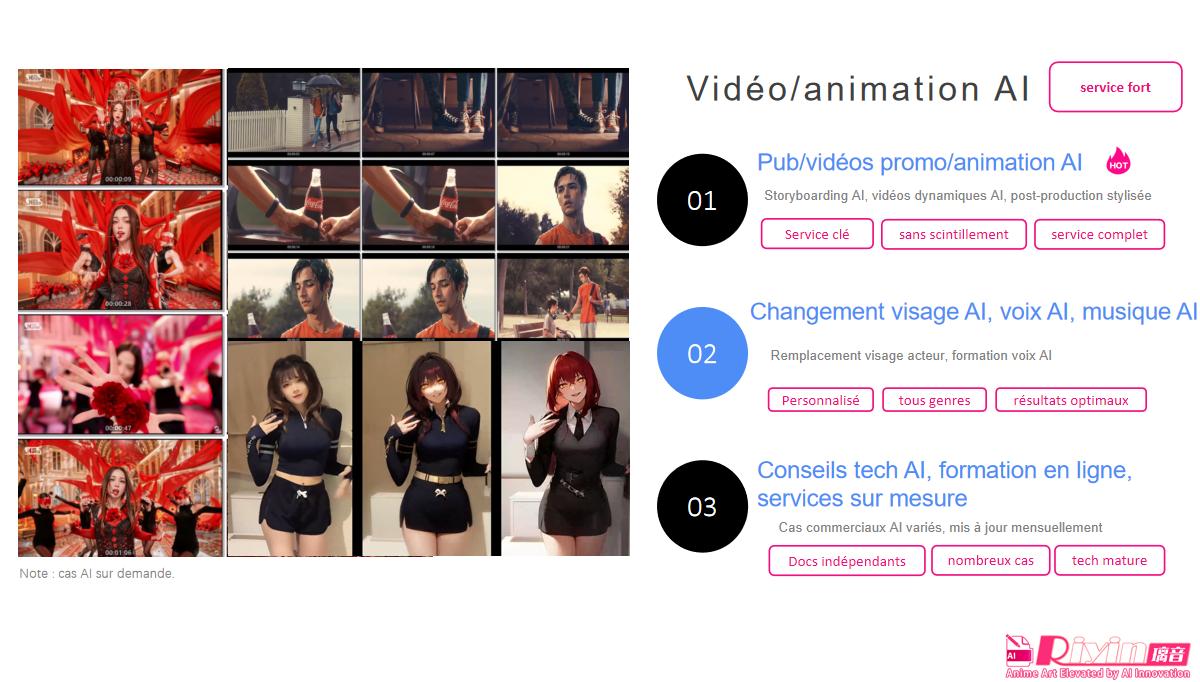Click the "service complet" tag
This screenshot has width=1200, height=682.
1100,234
